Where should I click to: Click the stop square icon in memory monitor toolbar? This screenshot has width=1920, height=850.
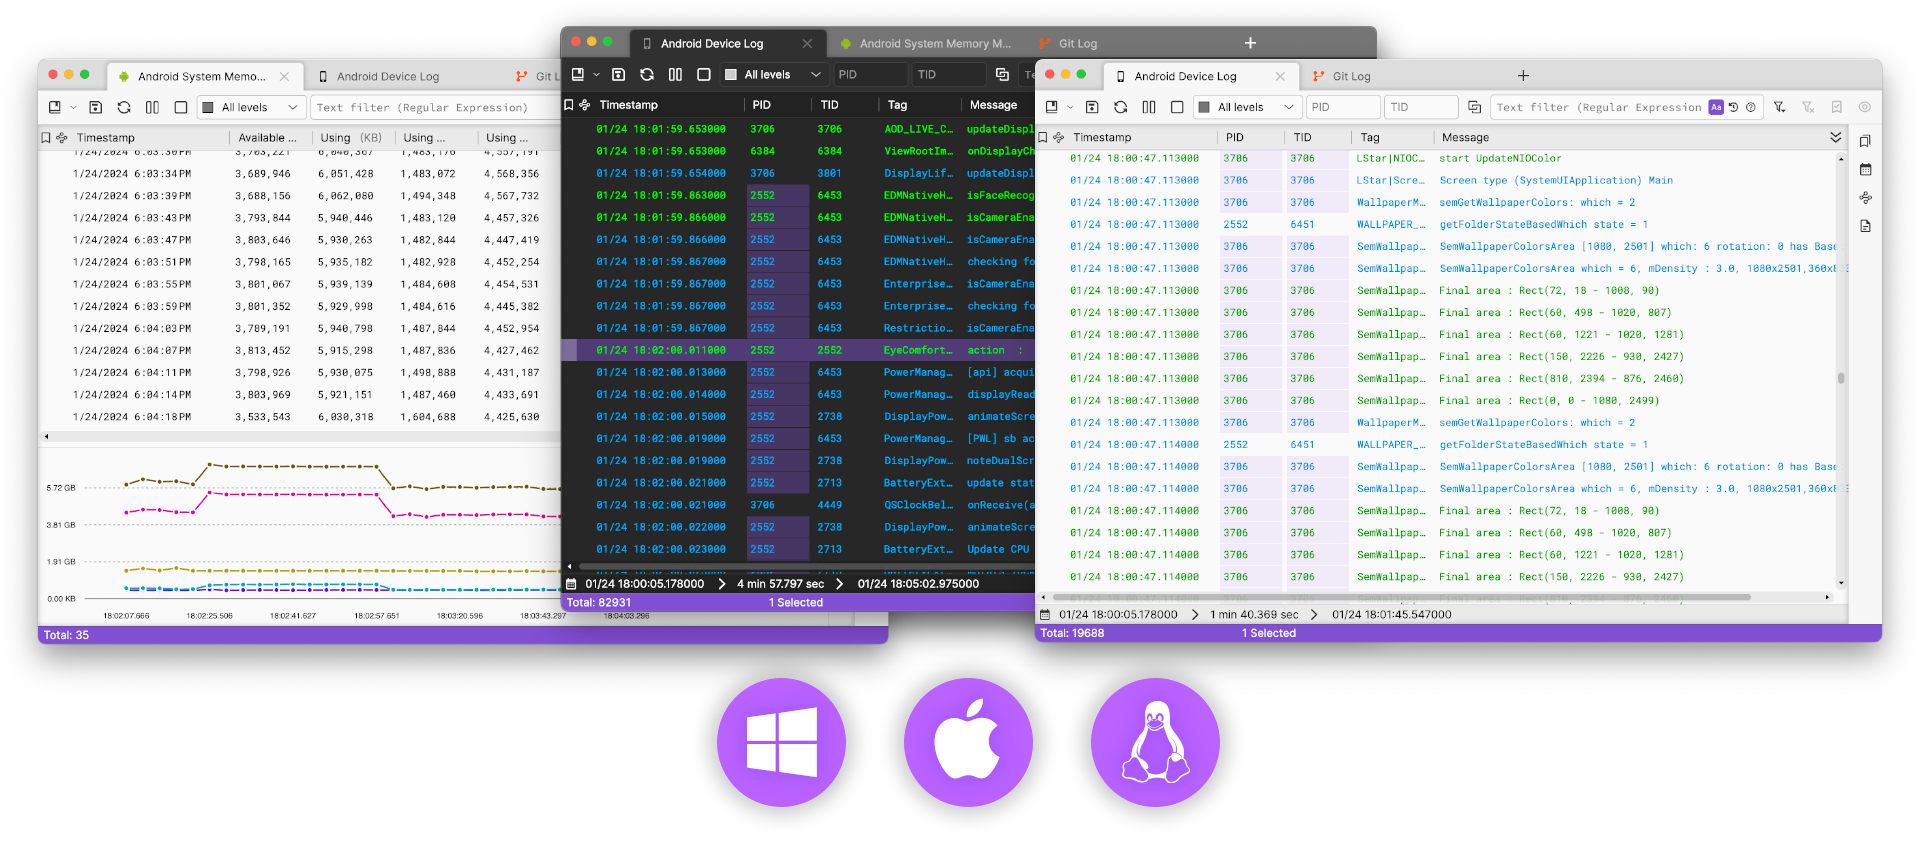click(x=181, y=107)
